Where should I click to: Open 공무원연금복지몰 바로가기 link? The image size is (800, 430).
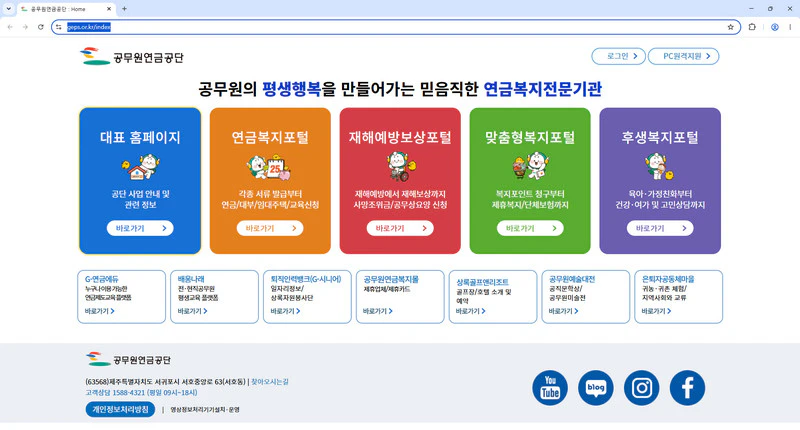click(378, 311)
